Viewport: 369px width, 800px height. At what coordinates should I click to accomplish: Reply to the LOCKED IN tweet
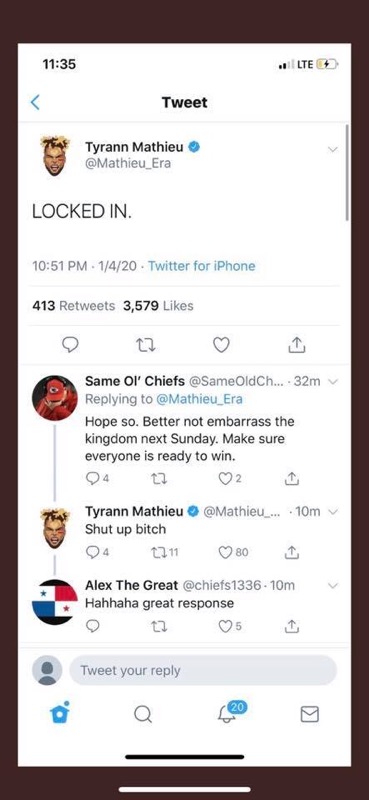70,346
